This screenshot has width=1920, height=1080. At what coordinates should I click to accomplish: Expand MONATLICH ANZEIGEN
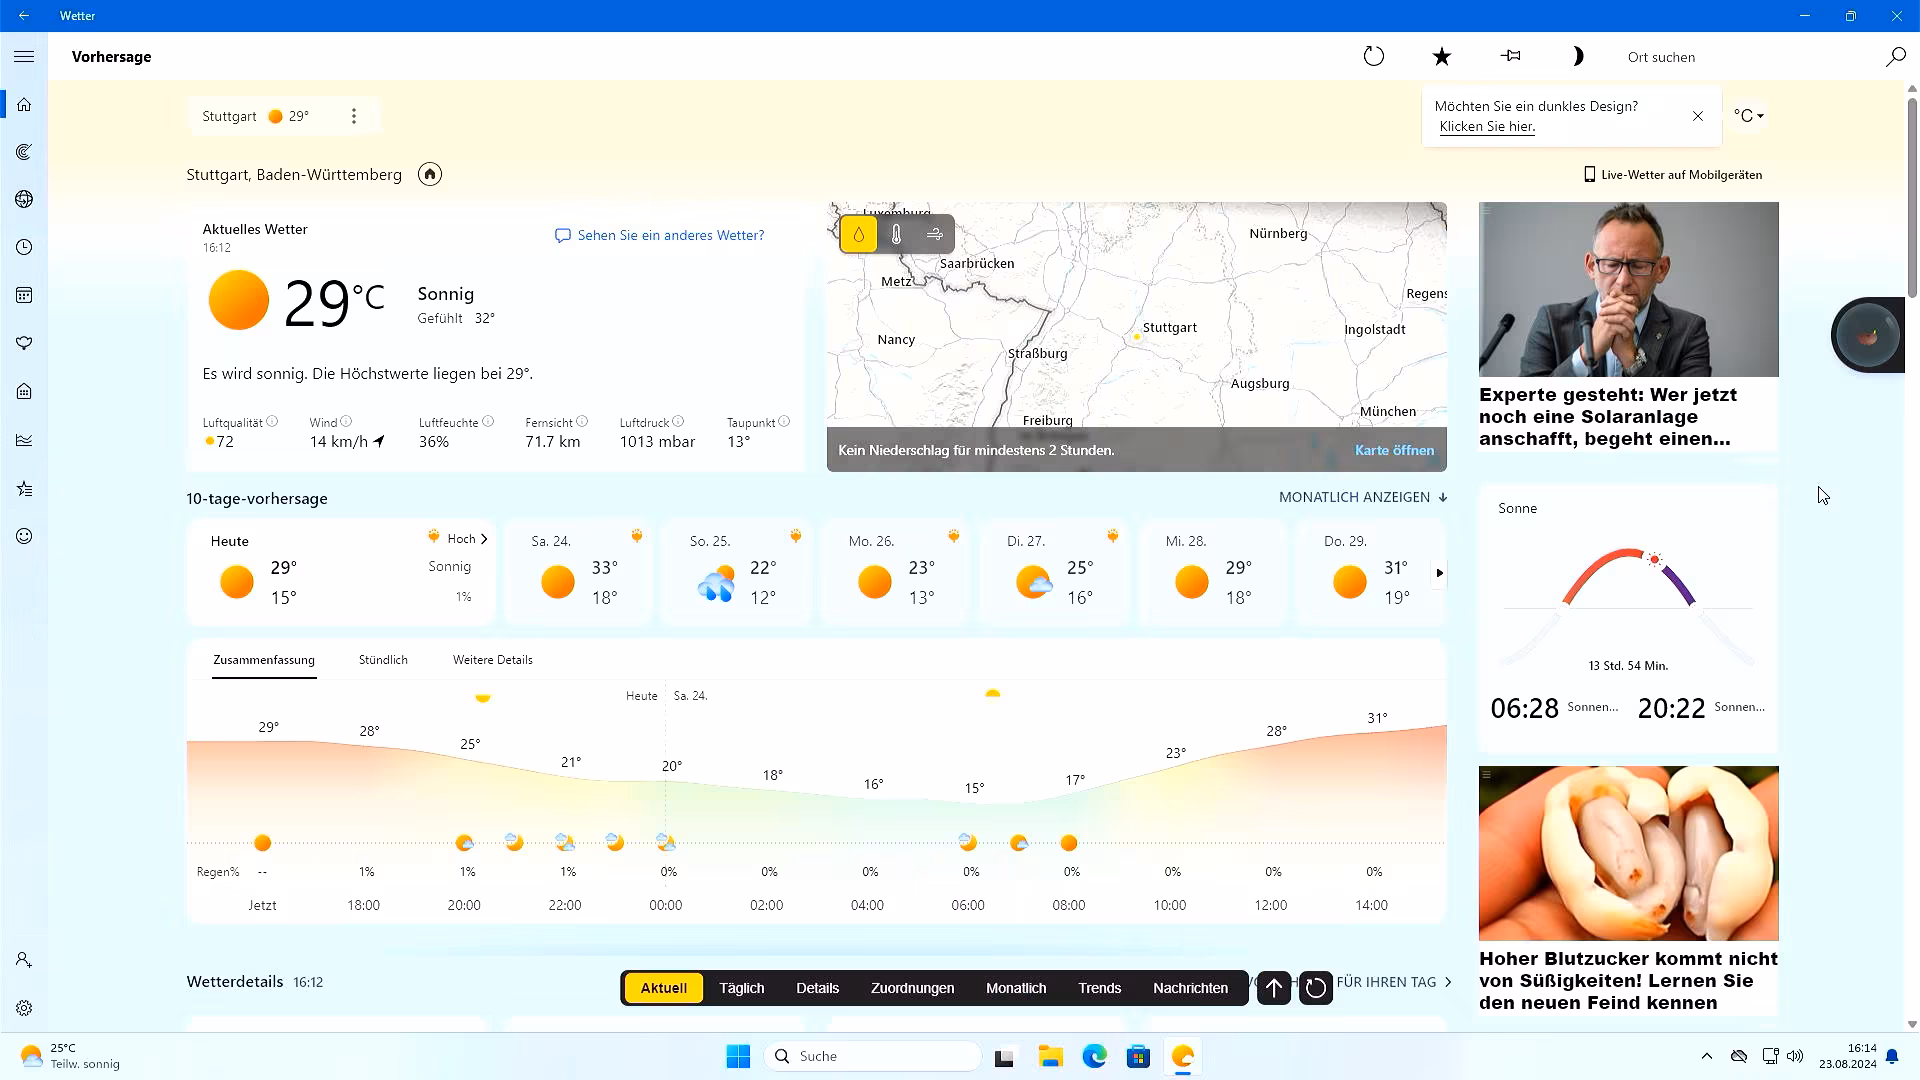[x=1363, y=497]
